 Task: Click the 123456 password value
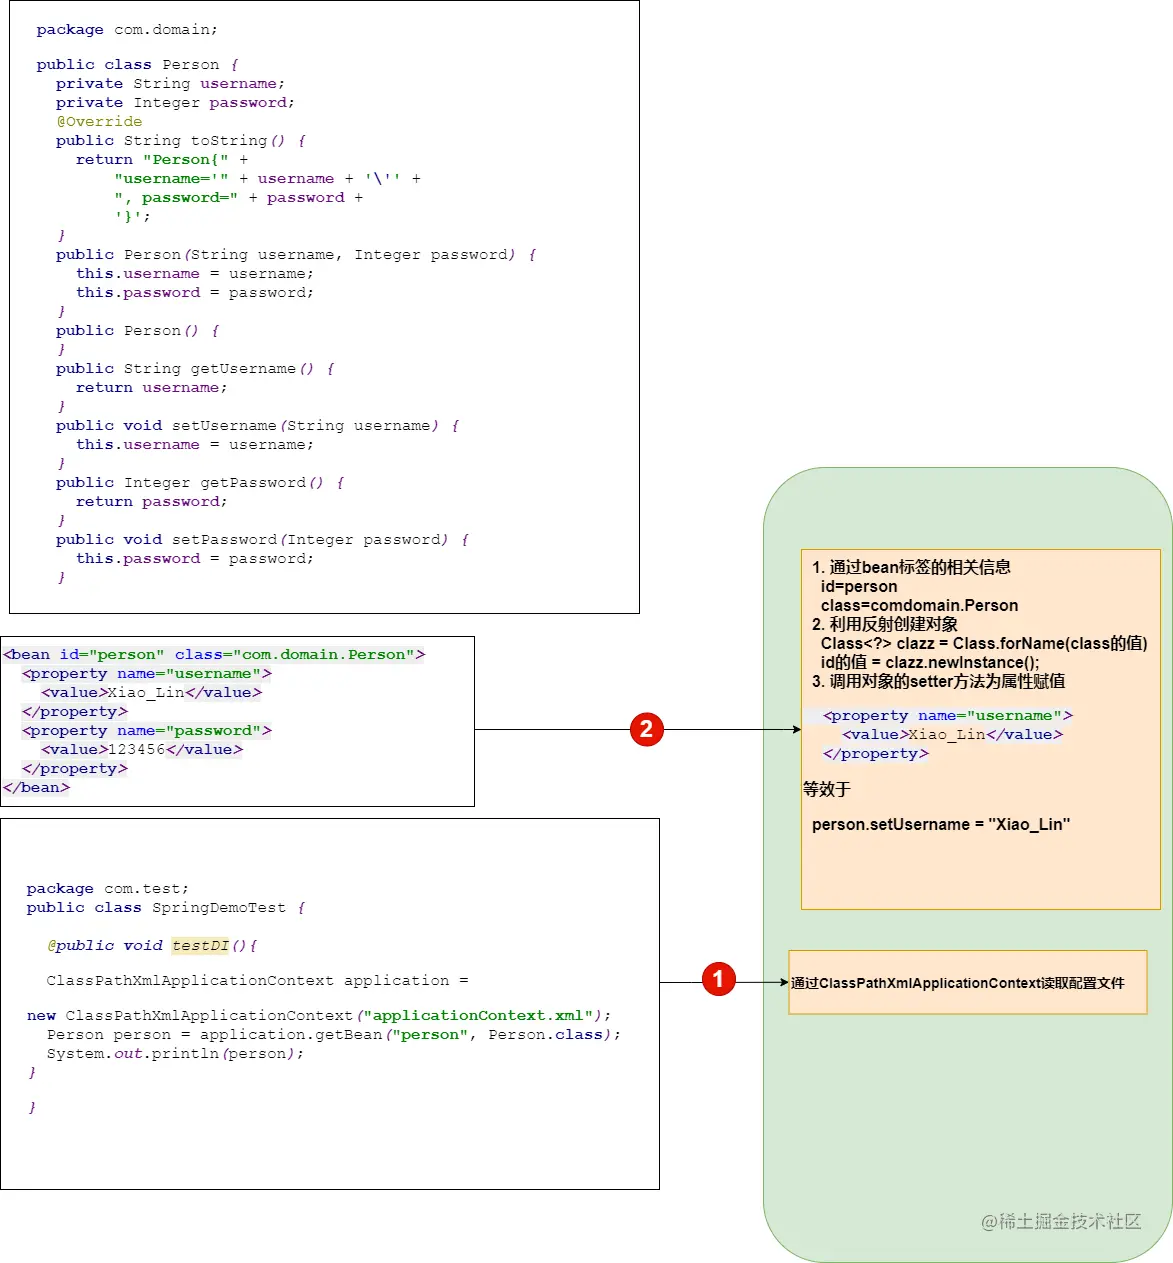[136, 750]
